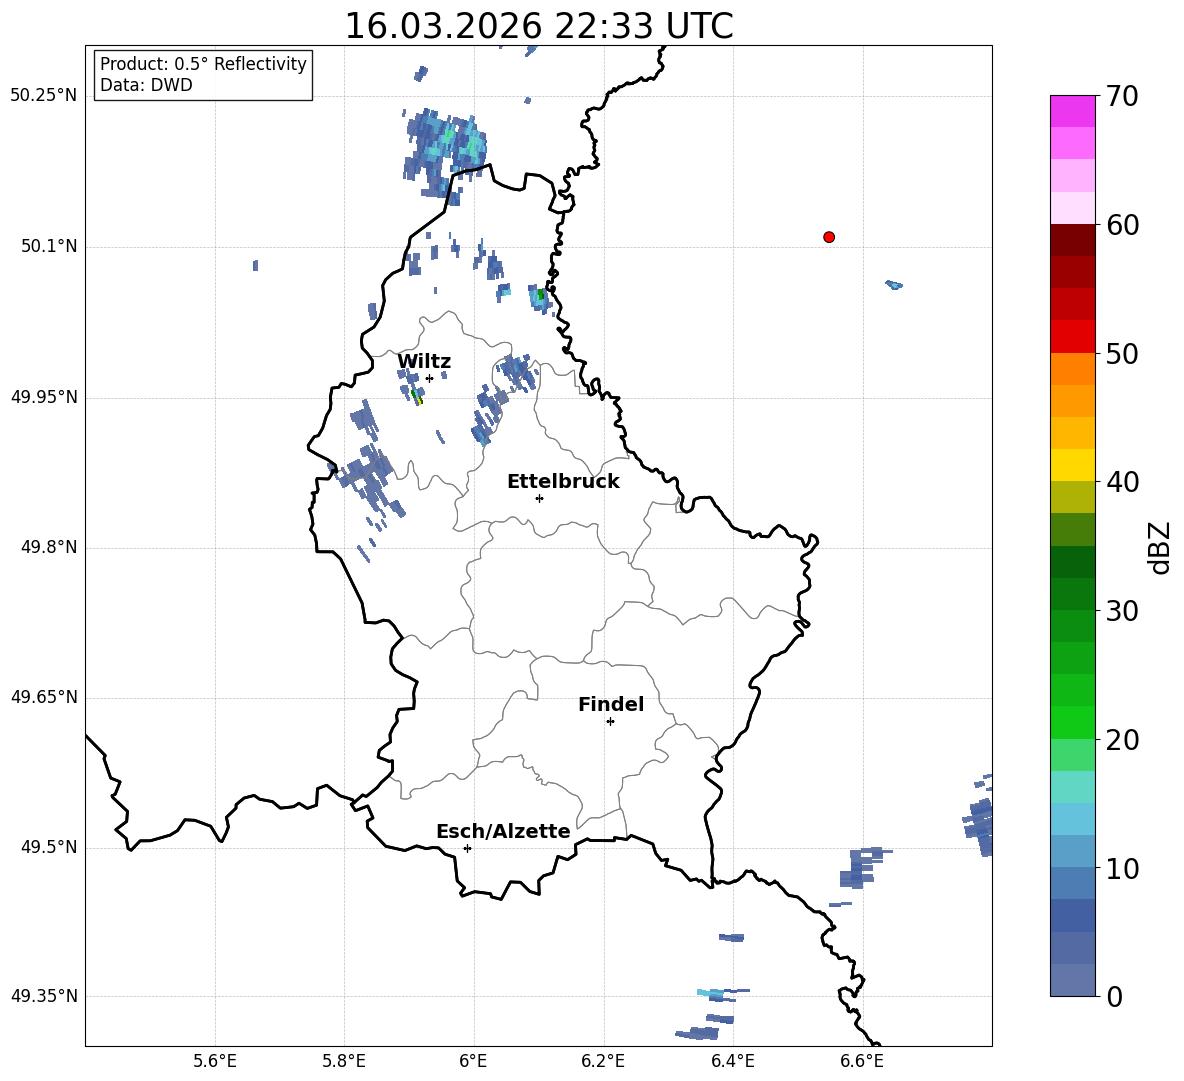Pick the bright red colorbar swatch above 50
This screenshot has height=1081, width=1184.
pyautogui.click(x=1072, y=337)
